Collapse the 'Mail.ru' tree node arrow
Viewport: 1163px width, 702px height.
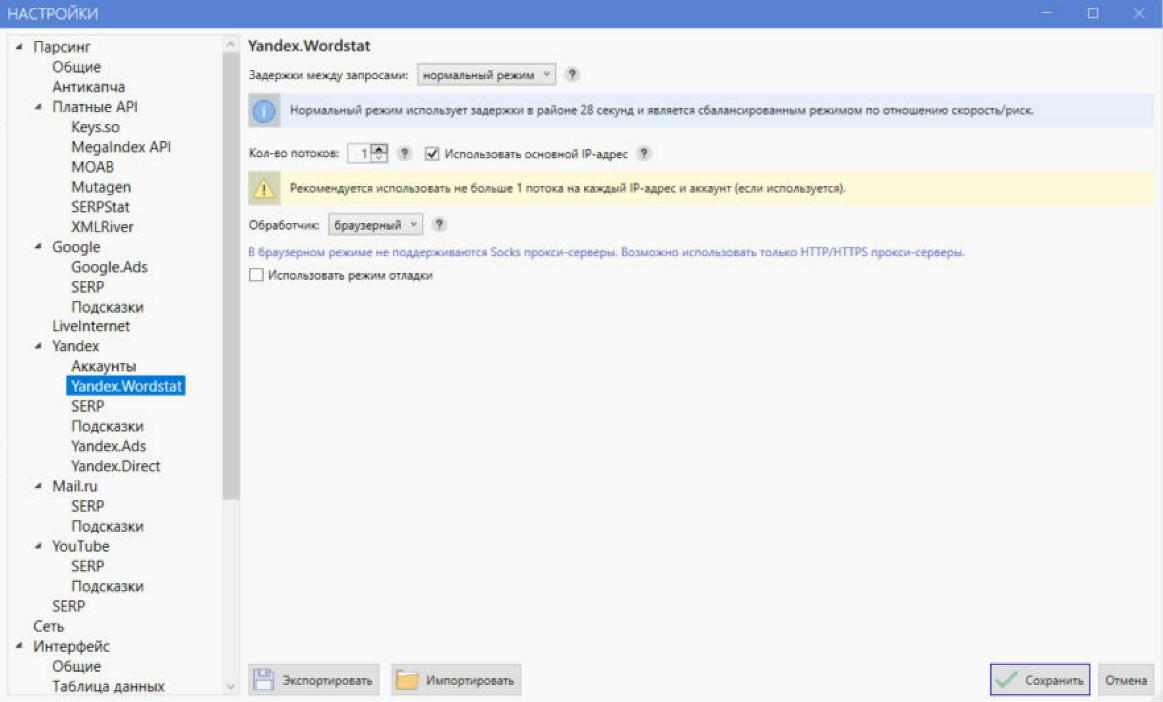point(39,486)
